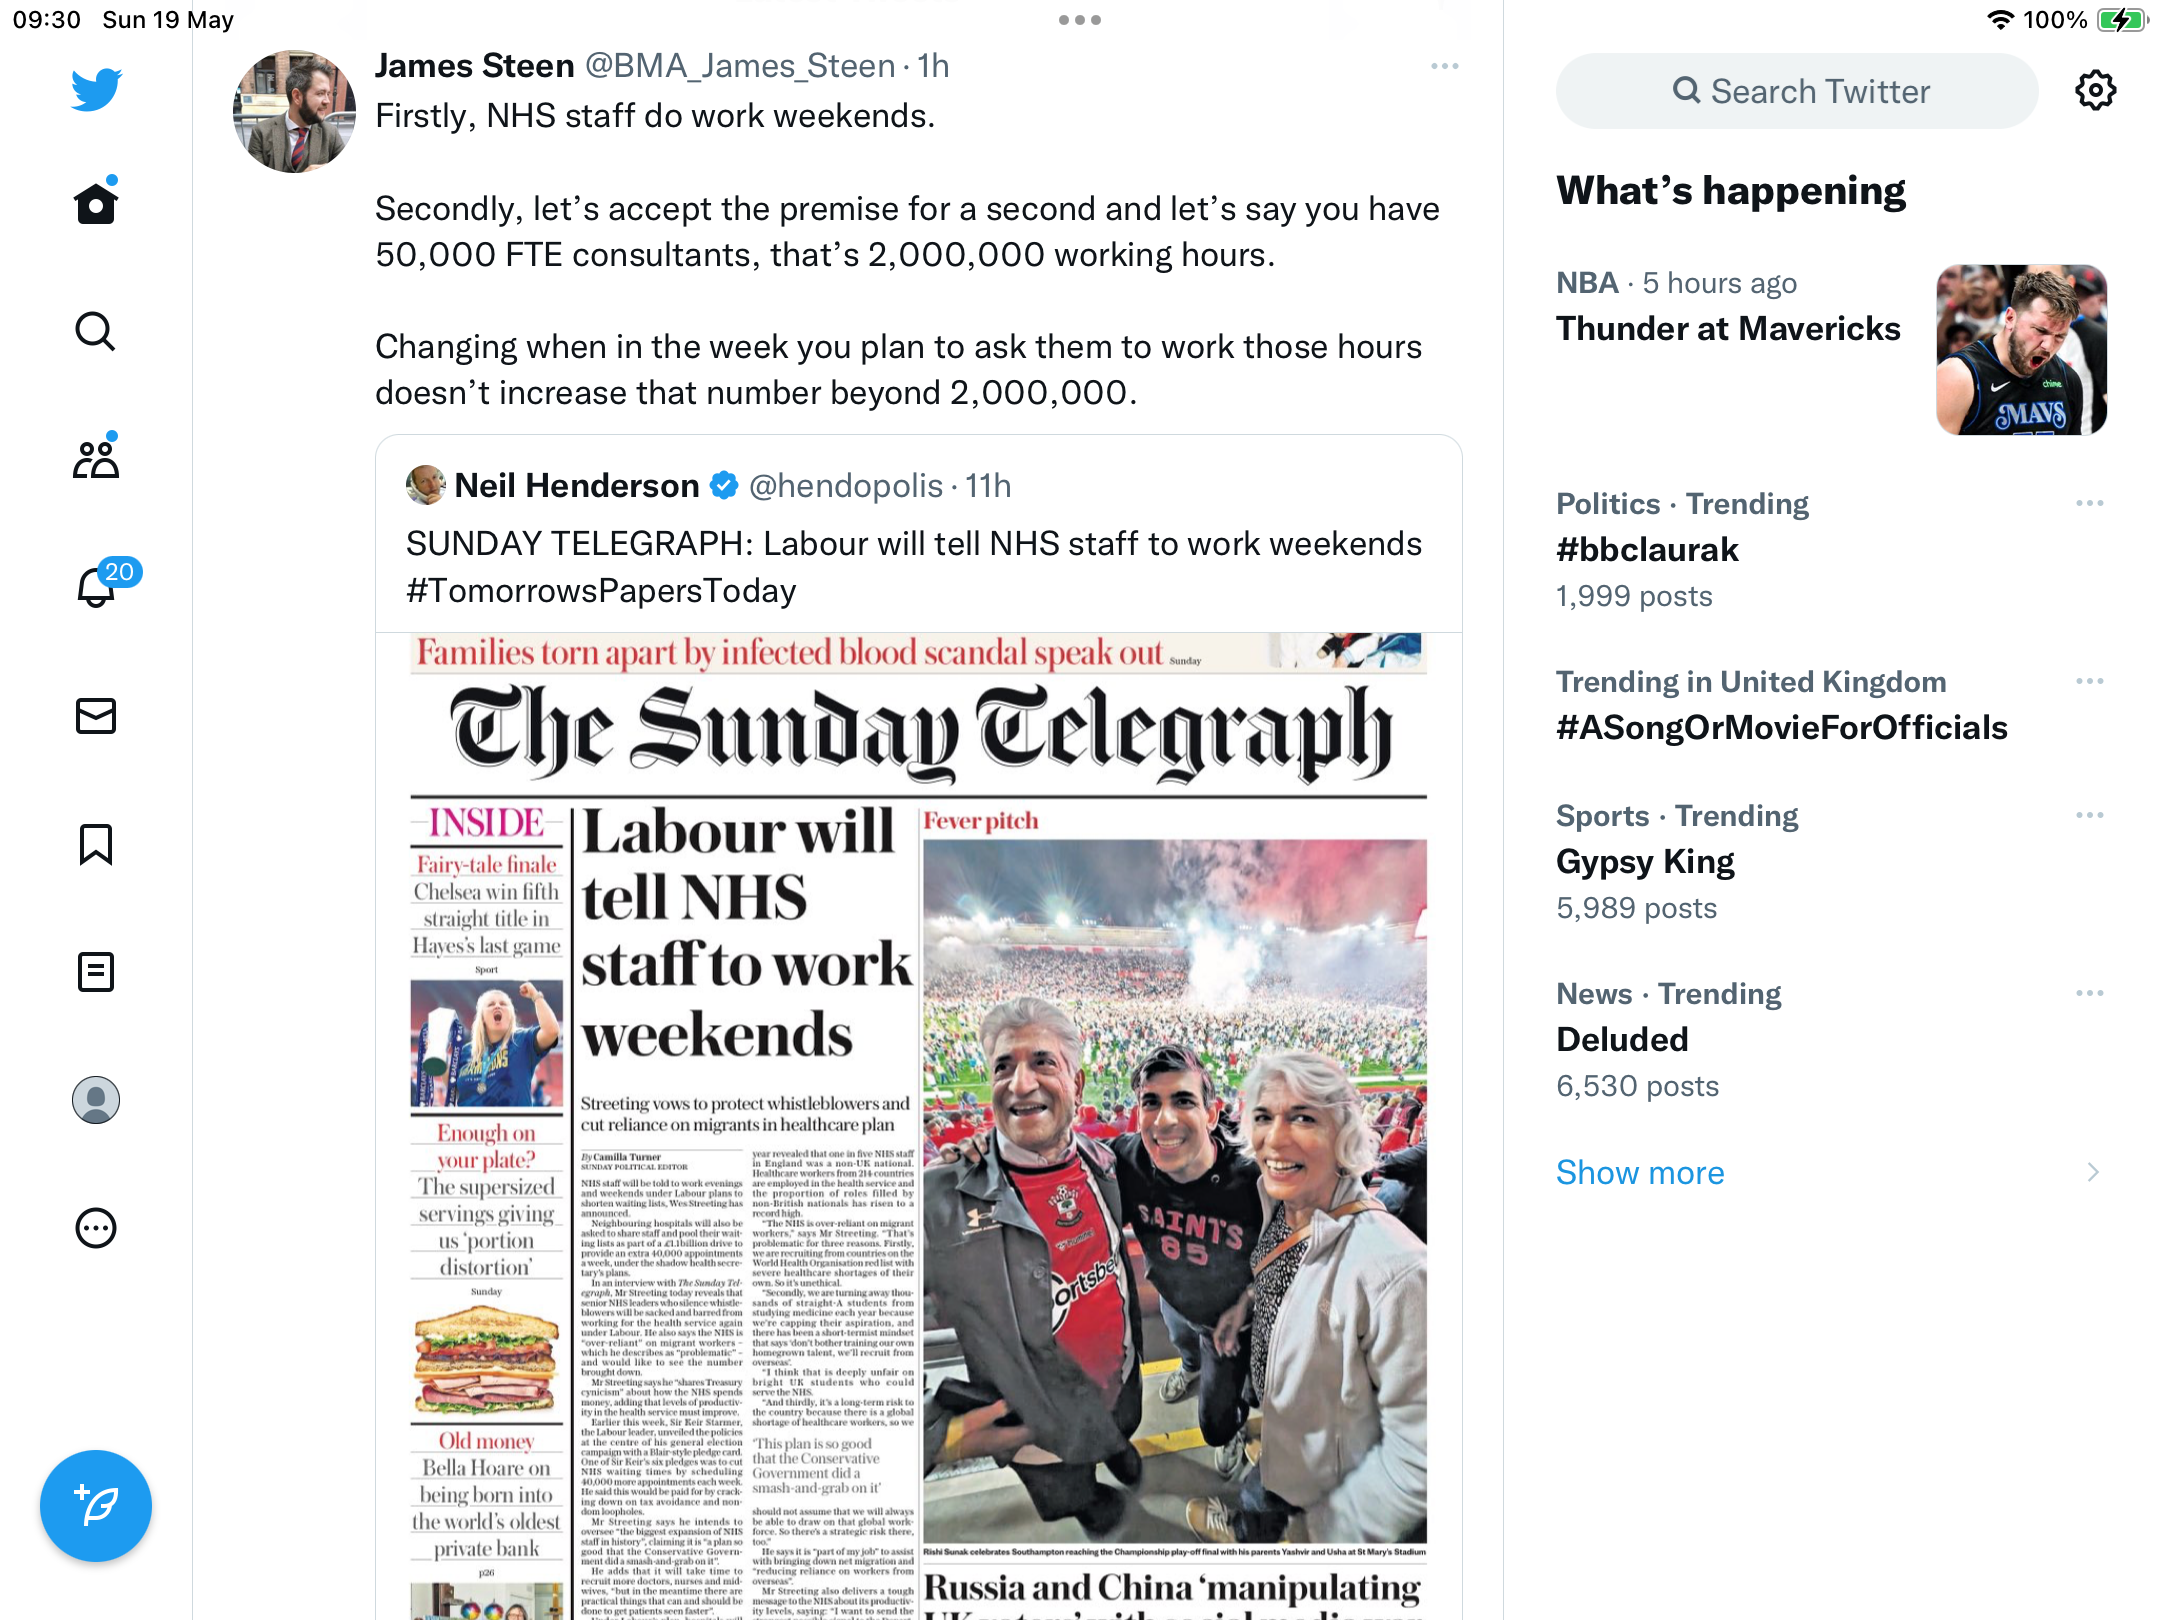The image size is (2160, 1620).
Task: Open the Profile avatar icon in sidebar
Action: 96,1100
